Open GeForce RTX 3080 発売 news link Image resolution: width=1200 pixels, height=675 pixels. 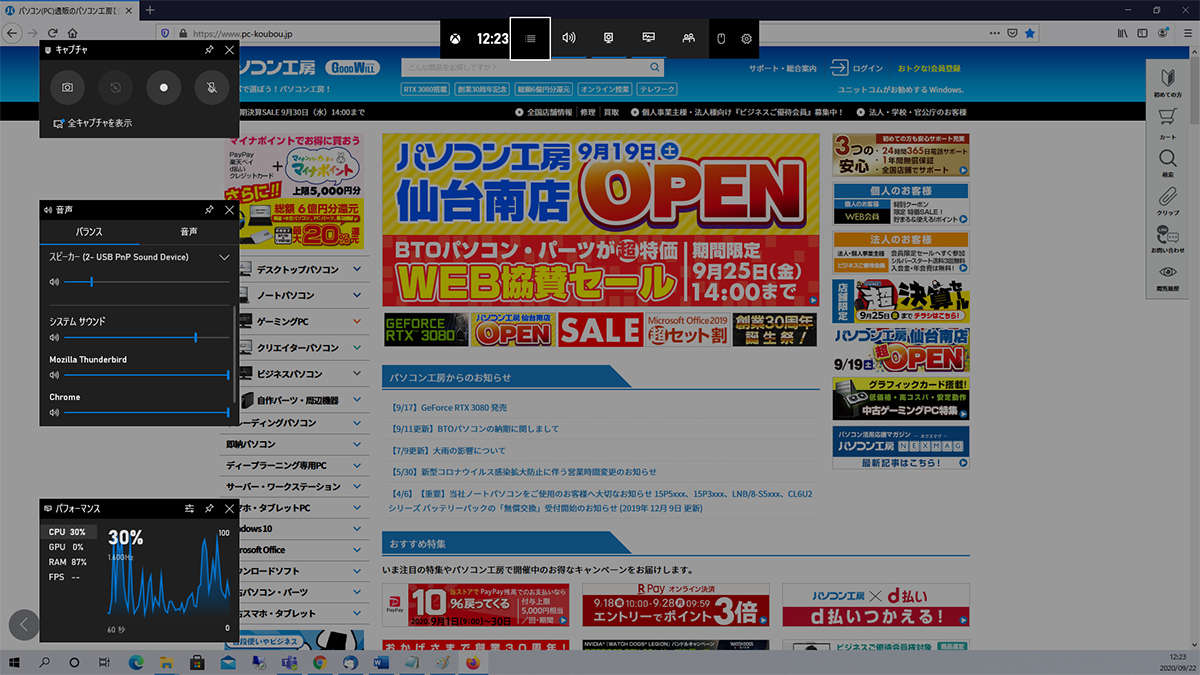[450, 408]
